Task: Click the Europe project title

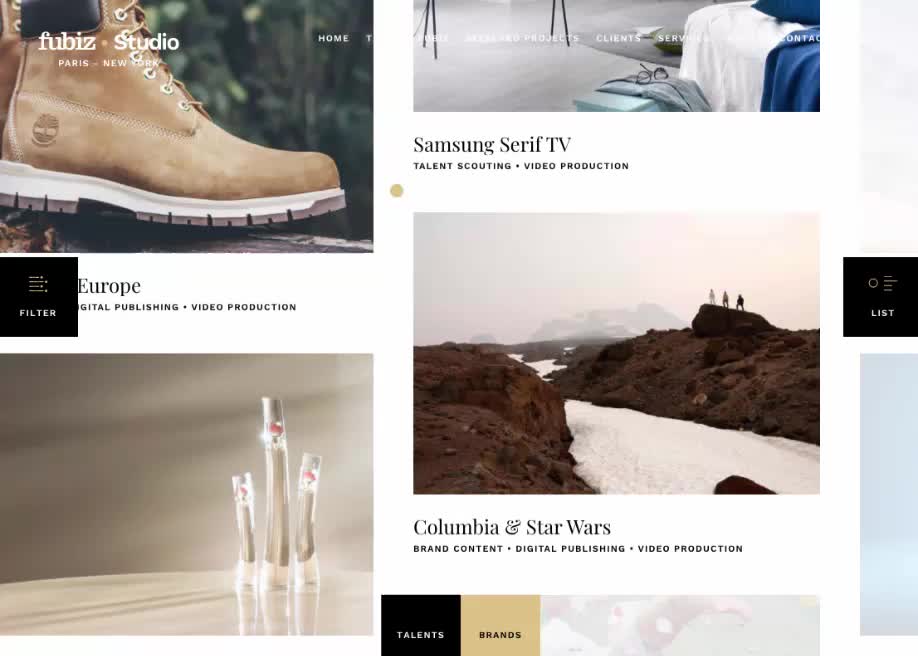Action: click(109, 286)
